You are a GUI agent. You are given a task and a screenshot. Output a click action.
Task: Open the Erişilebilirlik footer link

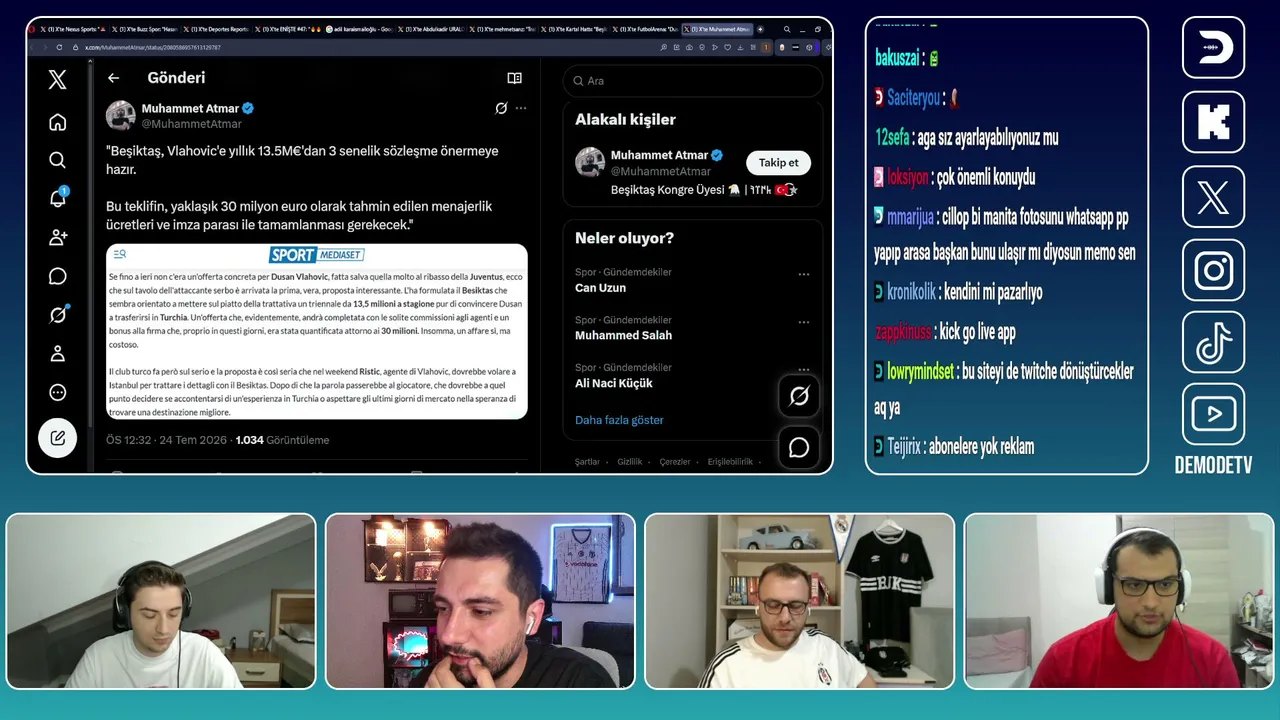point(730,462)
